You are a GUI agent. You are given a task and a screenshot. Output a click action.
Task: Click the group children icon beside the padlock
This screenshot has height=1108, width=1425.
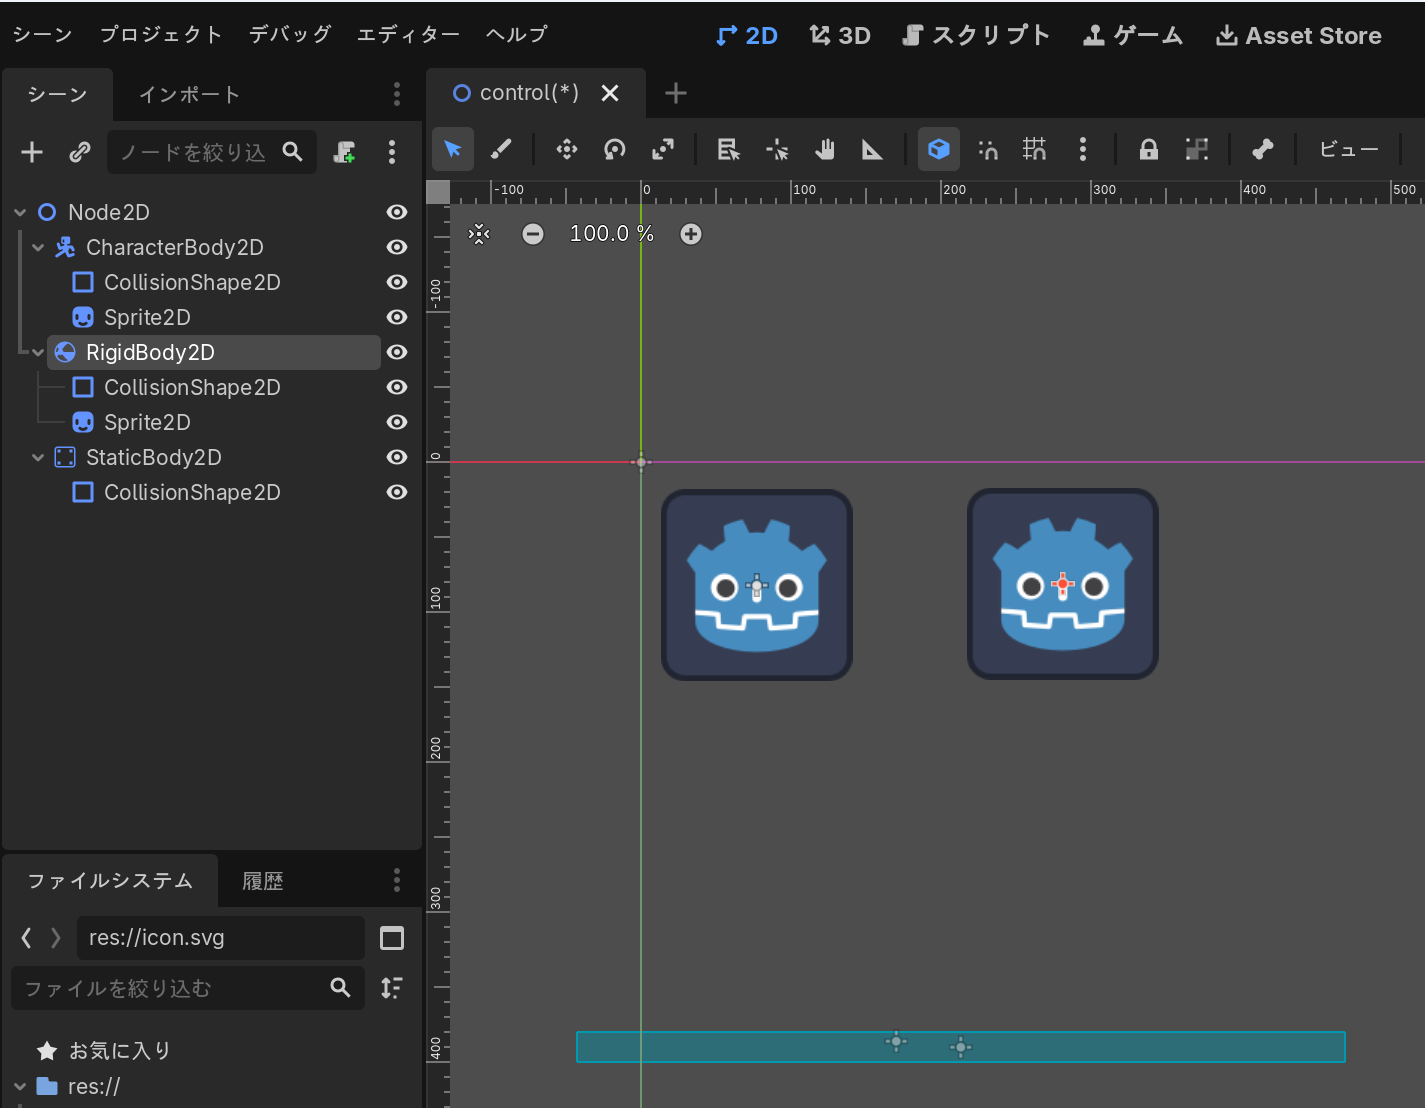coord(1197,150)
